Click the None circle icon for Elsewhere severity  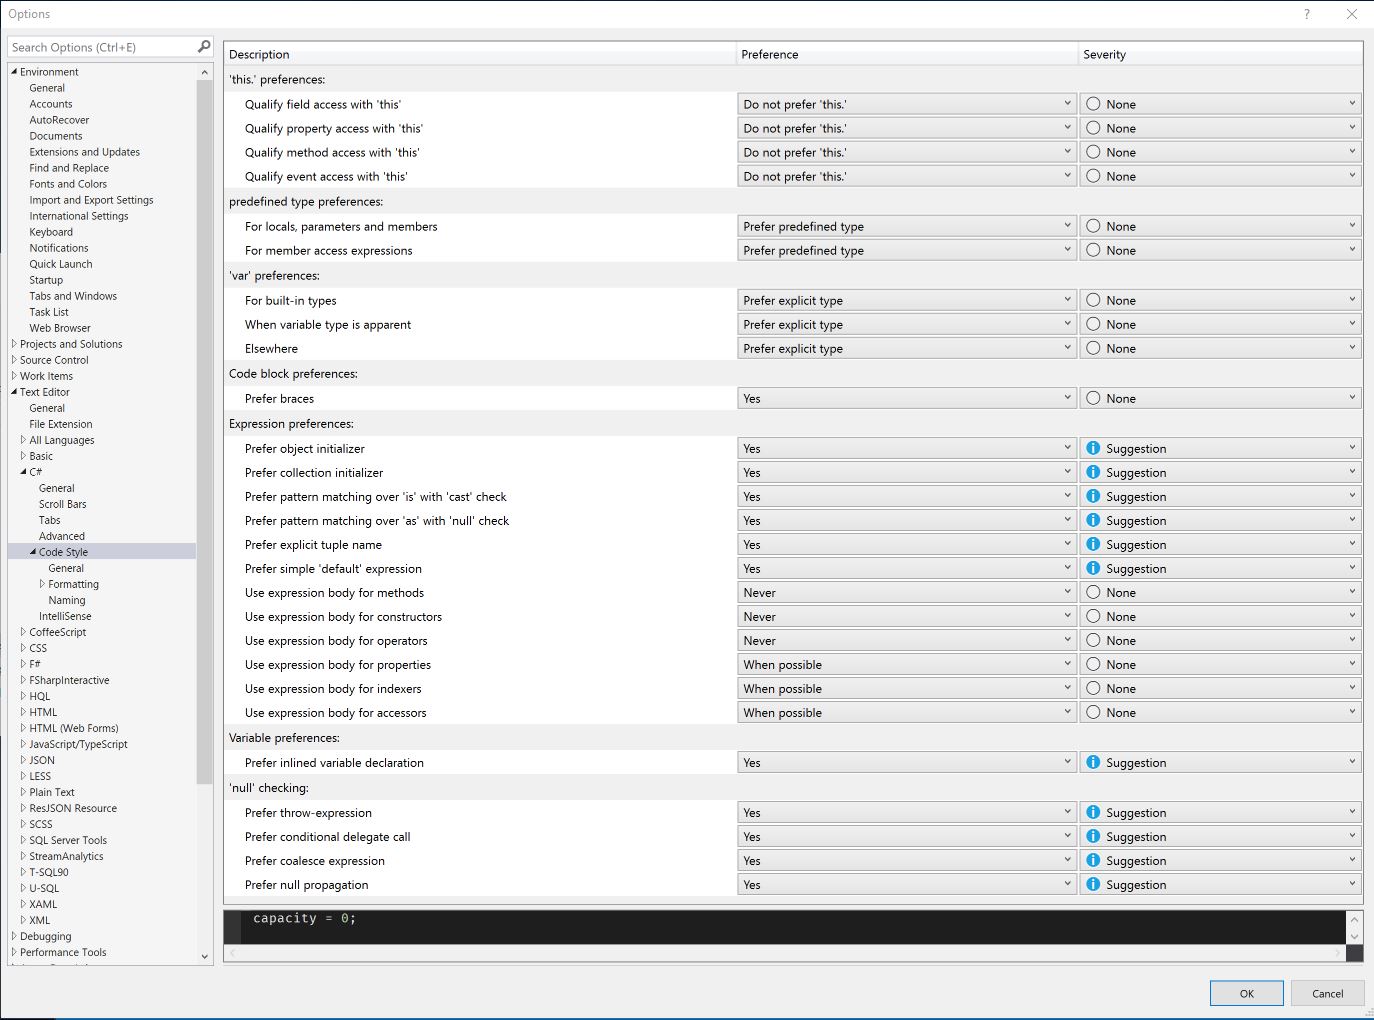coord(1093,349)
